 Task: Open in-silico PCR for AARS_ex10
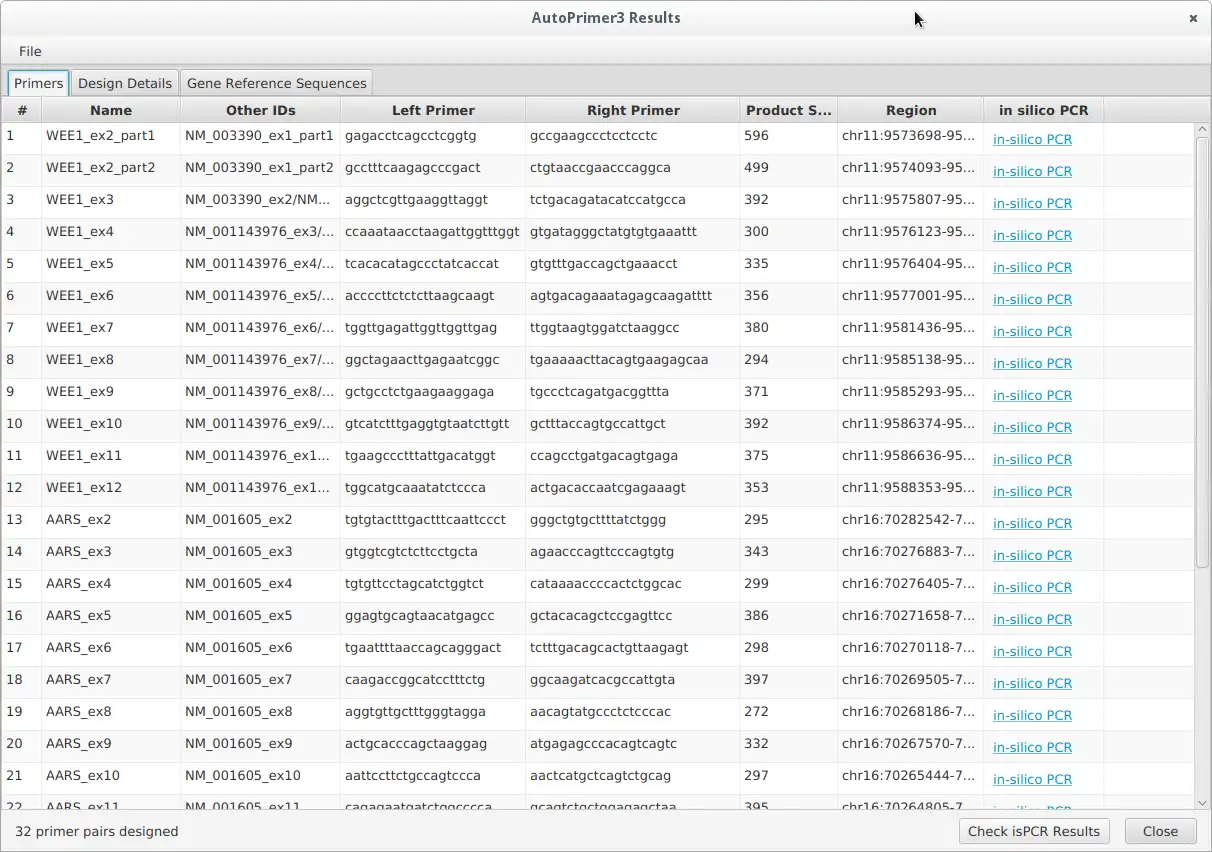pyautogui.click(x=1032, y=779)
